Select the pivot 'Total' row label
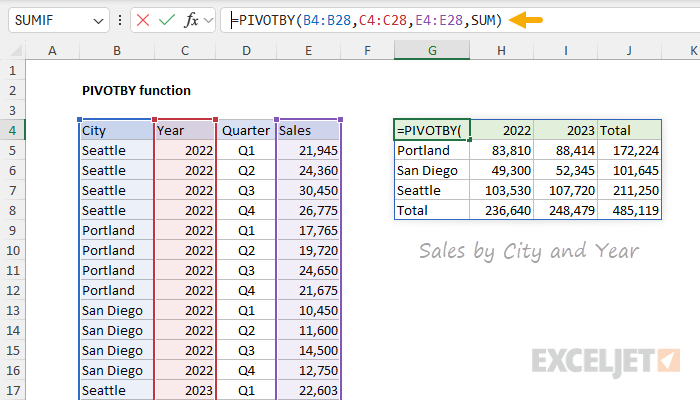 (432, 210)
